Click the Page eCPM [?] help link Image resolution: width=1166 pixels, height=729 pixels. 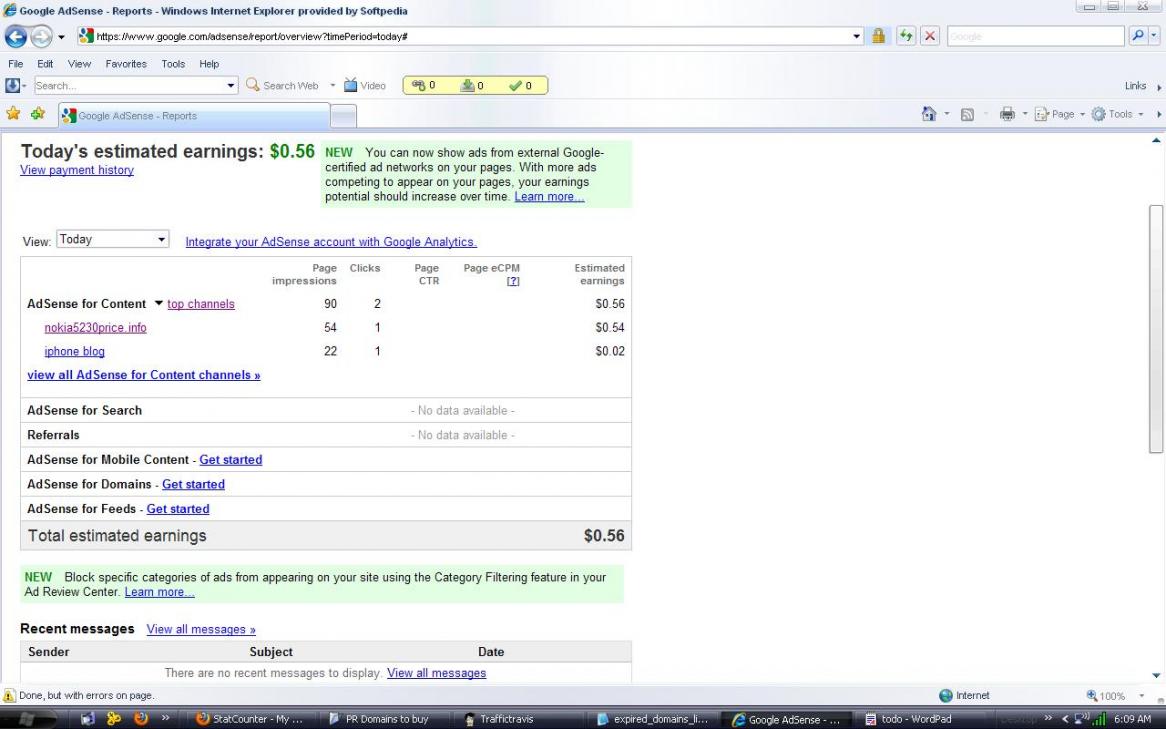[513, 281]
